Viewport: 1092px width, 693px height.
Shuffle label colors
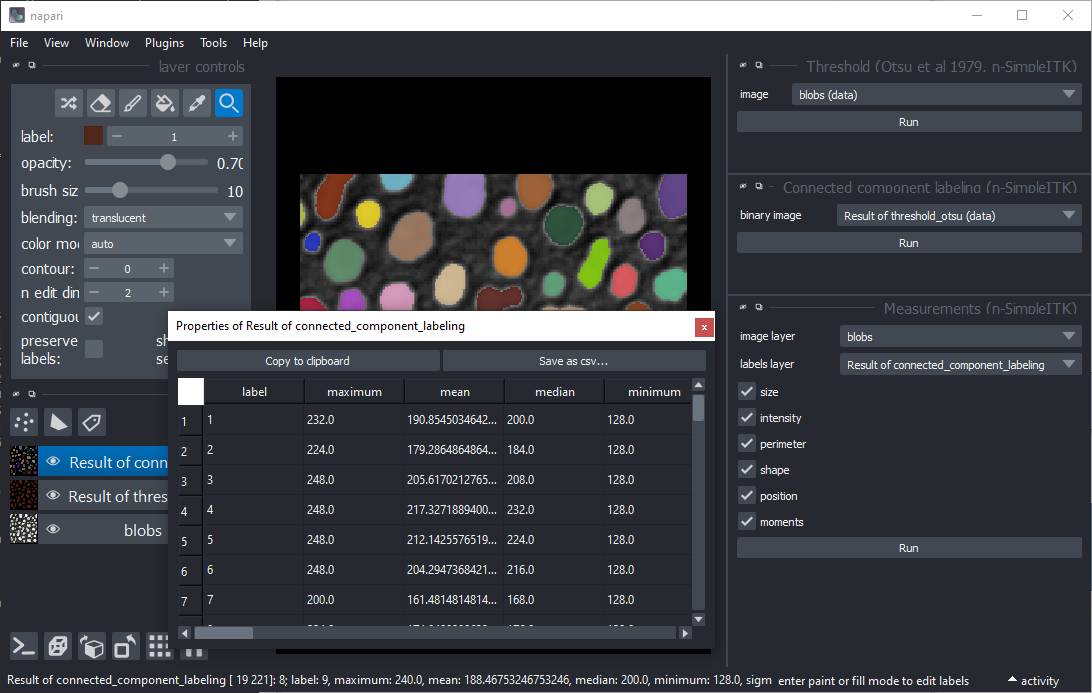68,103
